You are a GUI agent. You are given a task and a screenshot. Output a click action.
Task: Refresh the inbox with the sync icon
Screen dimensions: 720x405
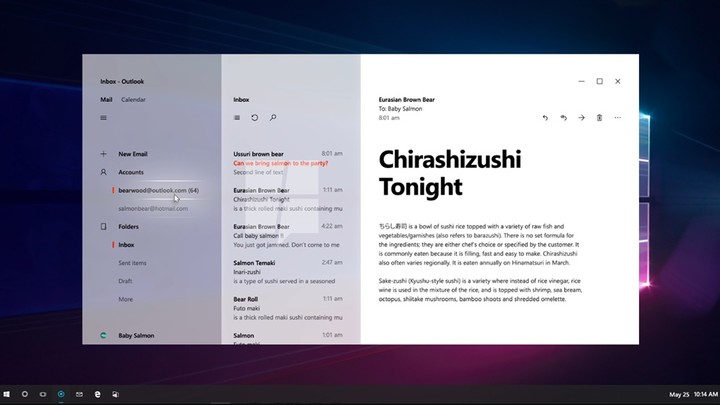pyautogui.click(x=255, y=118)
